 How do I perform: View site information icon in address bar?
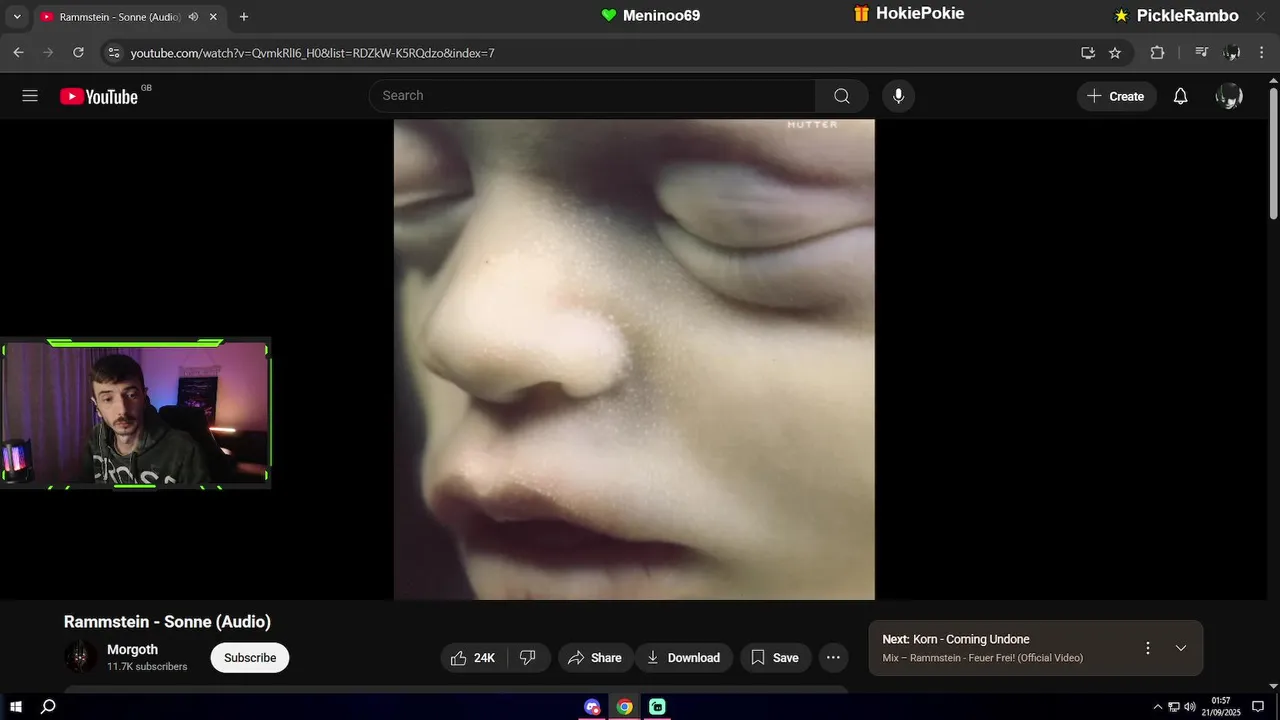(x=114, y=53)
